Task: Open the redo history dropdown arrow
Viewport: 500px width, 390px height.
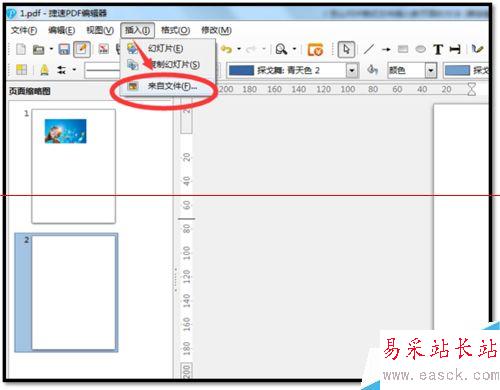Action: pos(263,49)
